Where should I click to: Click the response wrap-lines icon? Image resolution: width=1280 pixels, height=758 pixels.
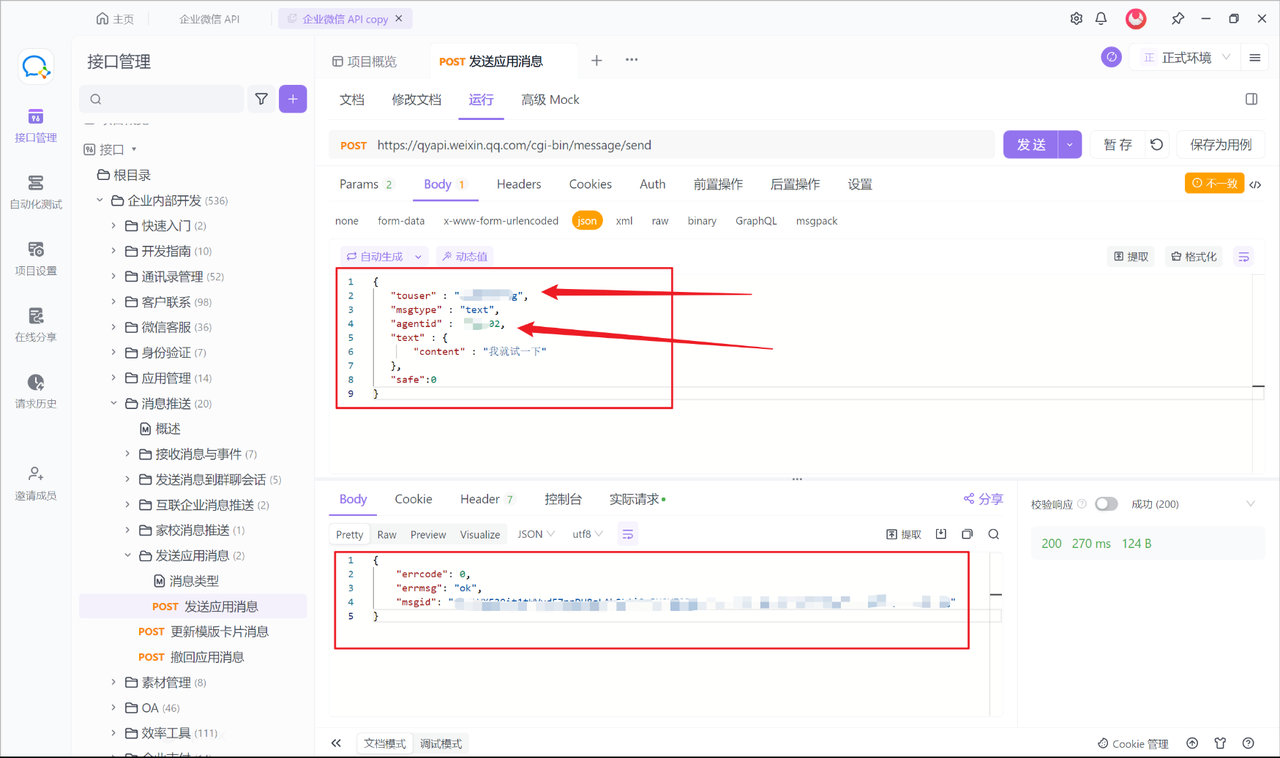(628, 535)
